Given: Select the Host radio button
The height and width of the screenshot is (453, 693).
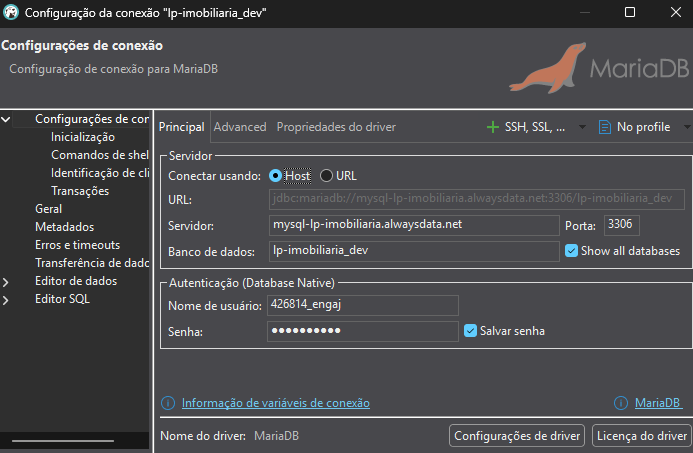Looking at the screenshot, I should coord(275,176).
